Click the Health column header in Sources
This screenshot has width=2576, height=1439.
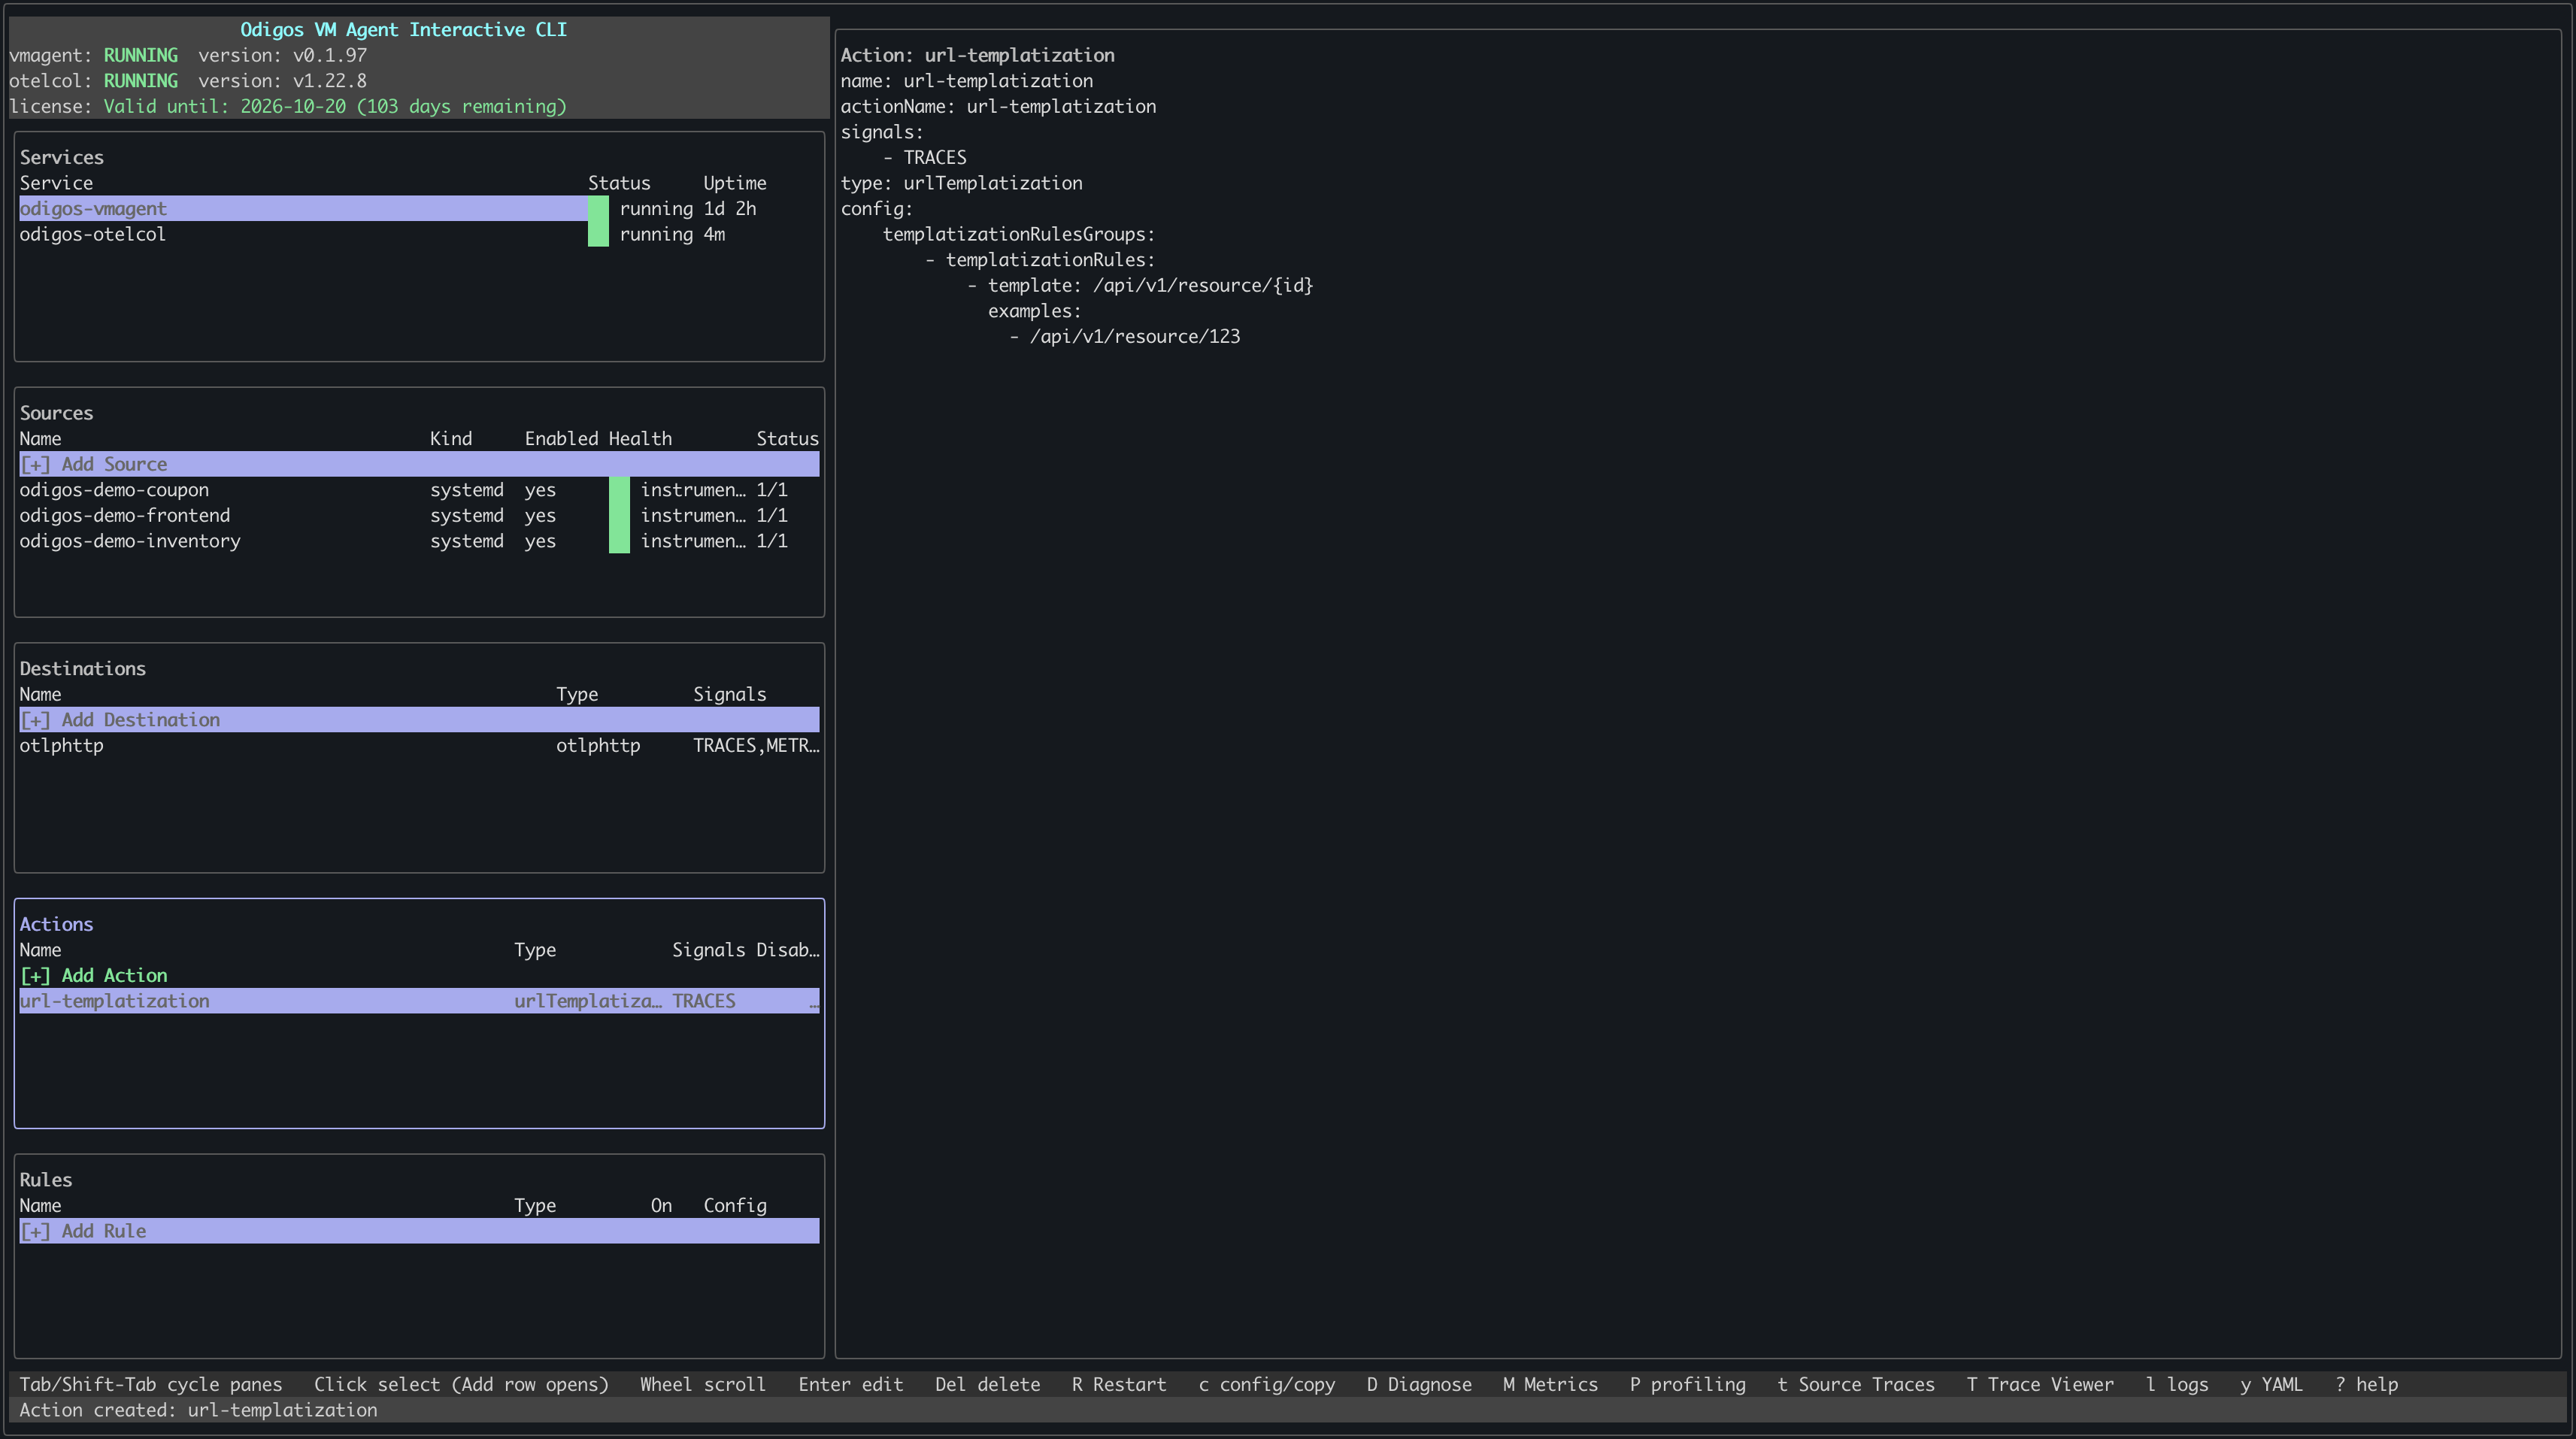(x=640, y=439)
